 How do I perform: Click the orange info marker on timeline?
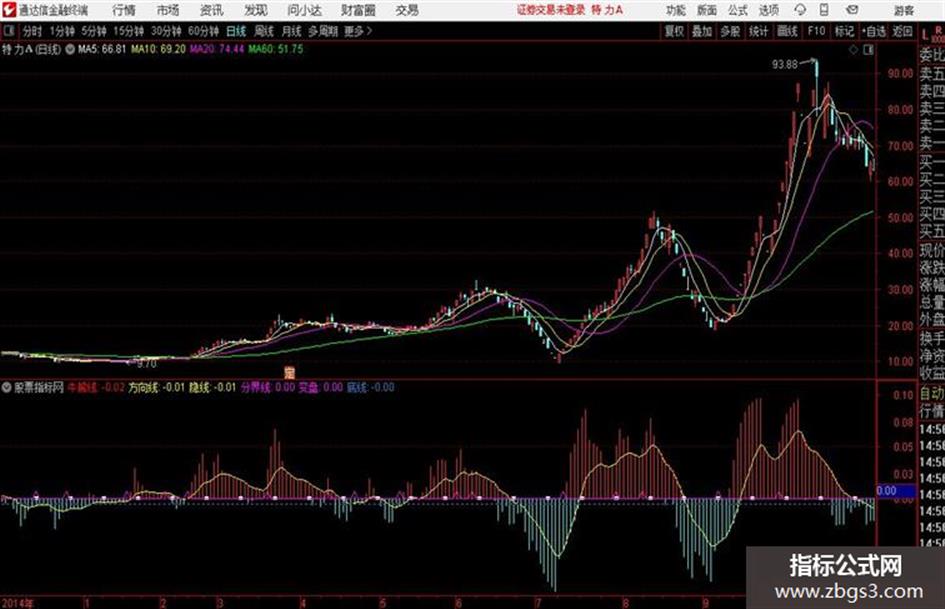pyautogui.click(x=289, y=373)
